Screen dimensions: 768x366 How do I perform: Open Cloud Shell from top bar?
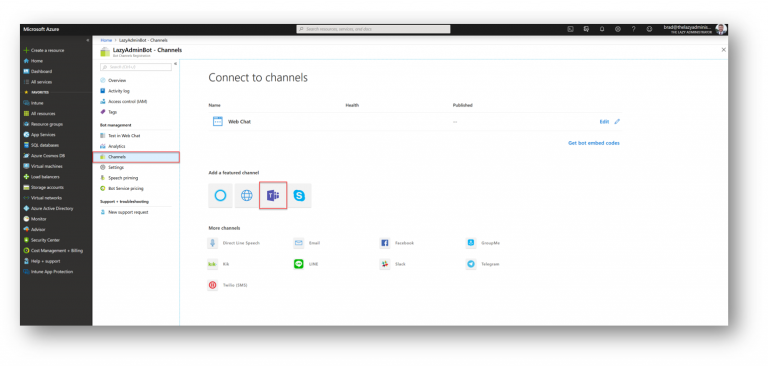point(571,29)
